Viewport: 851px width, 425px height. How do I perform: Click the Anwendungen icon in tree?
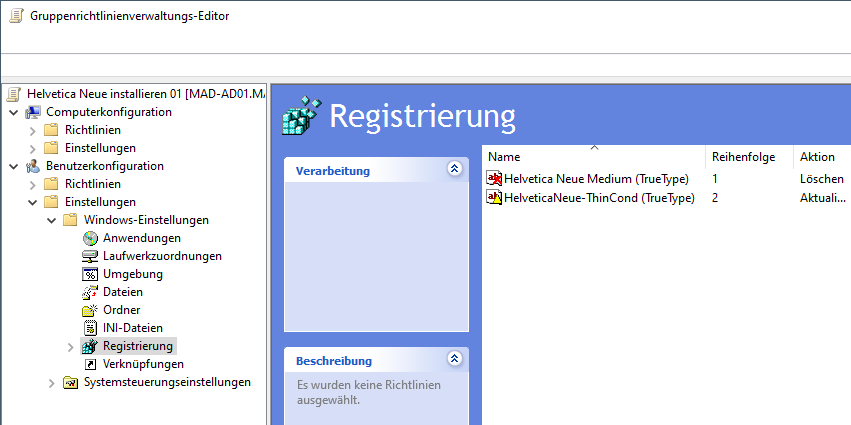pos(90,238)
